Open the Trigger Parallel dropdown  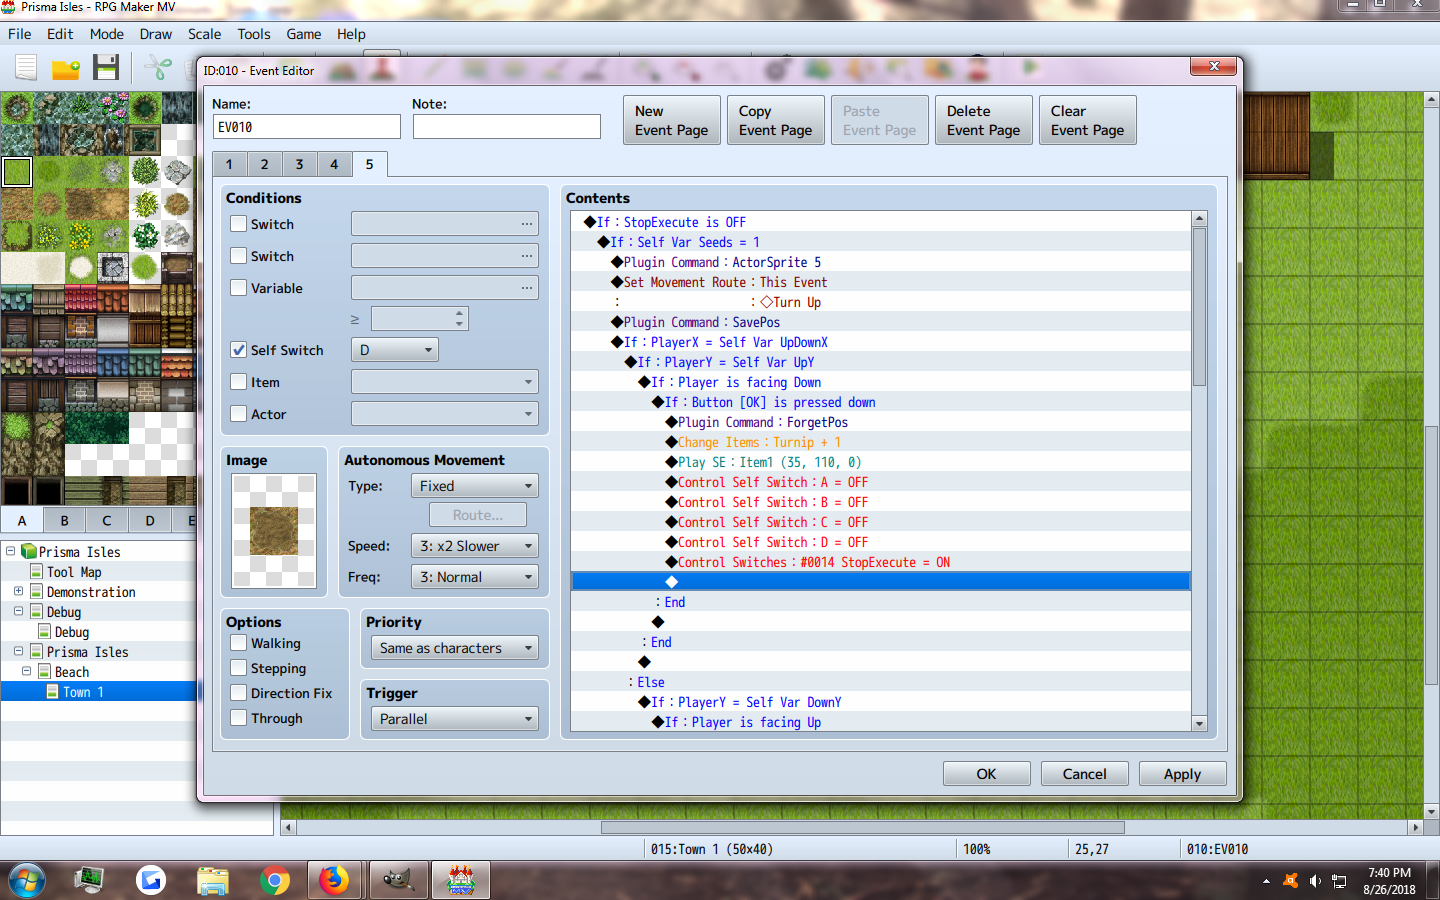click(x=454, y=719)
